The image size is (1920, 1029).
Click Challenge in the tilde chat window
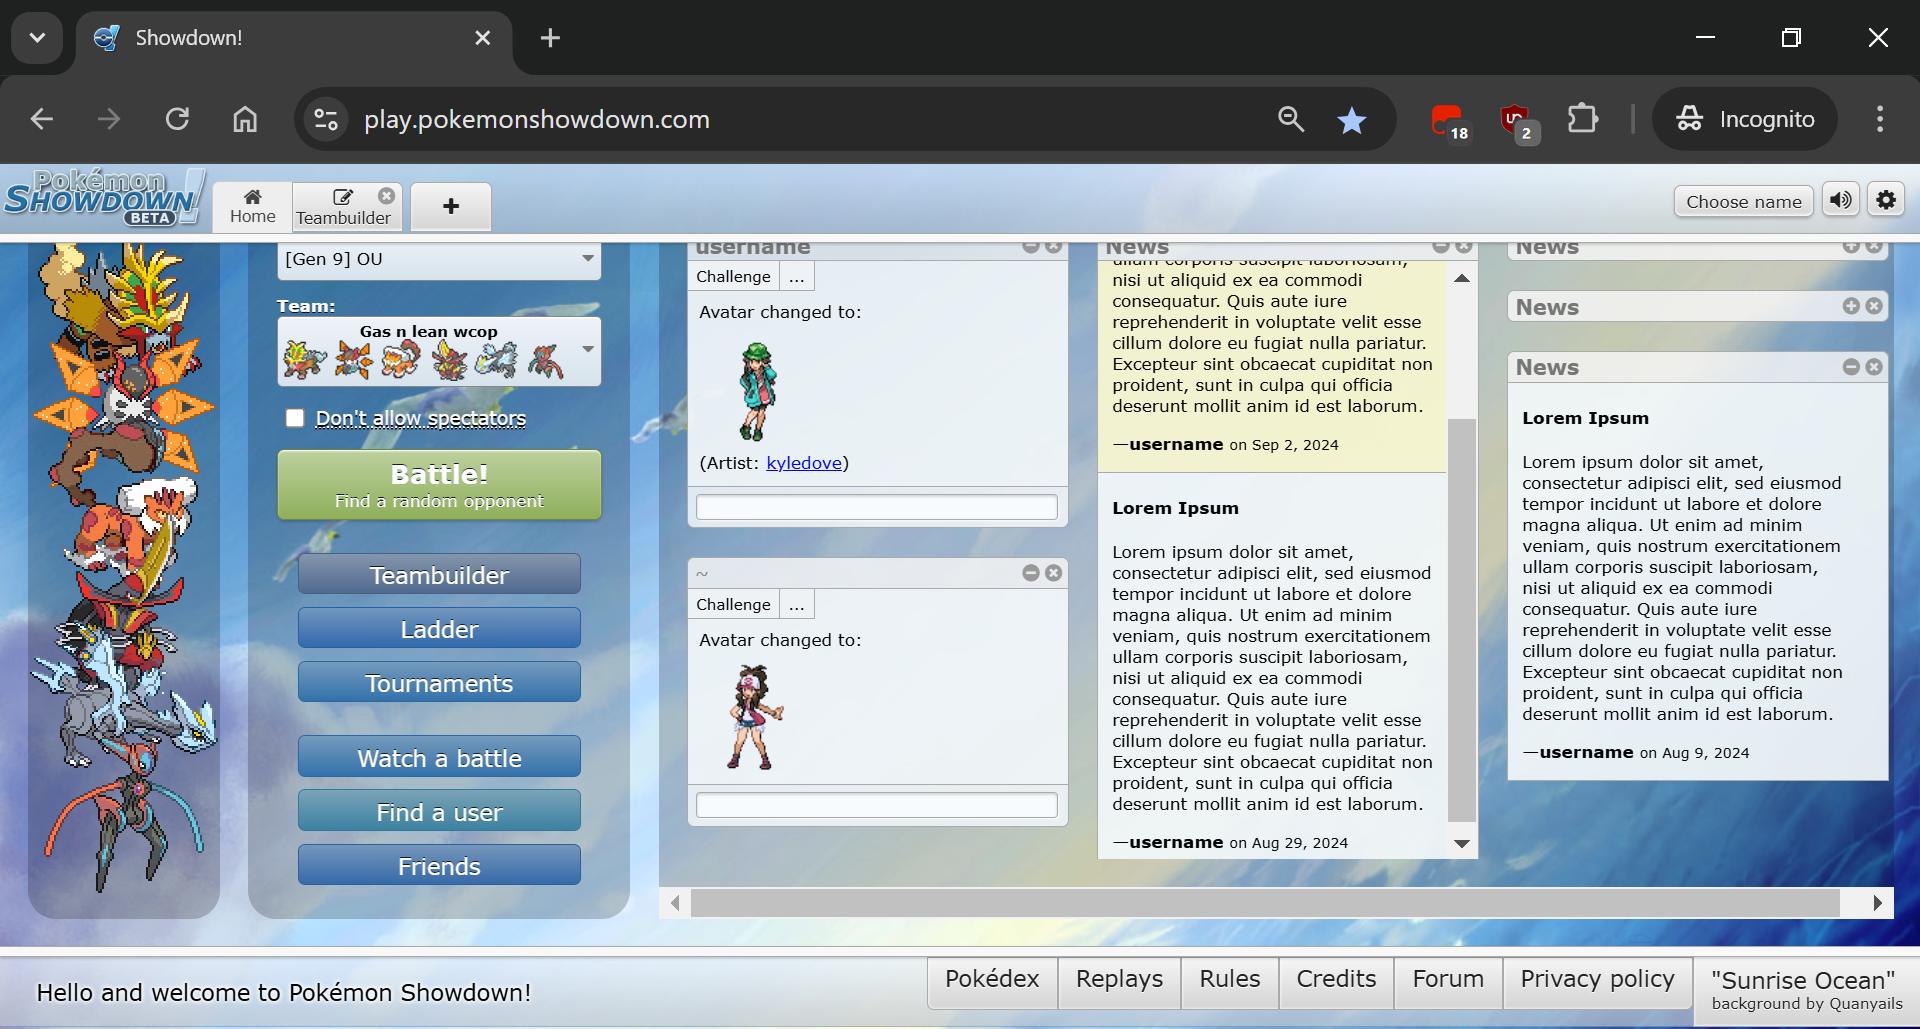(733, 604)
